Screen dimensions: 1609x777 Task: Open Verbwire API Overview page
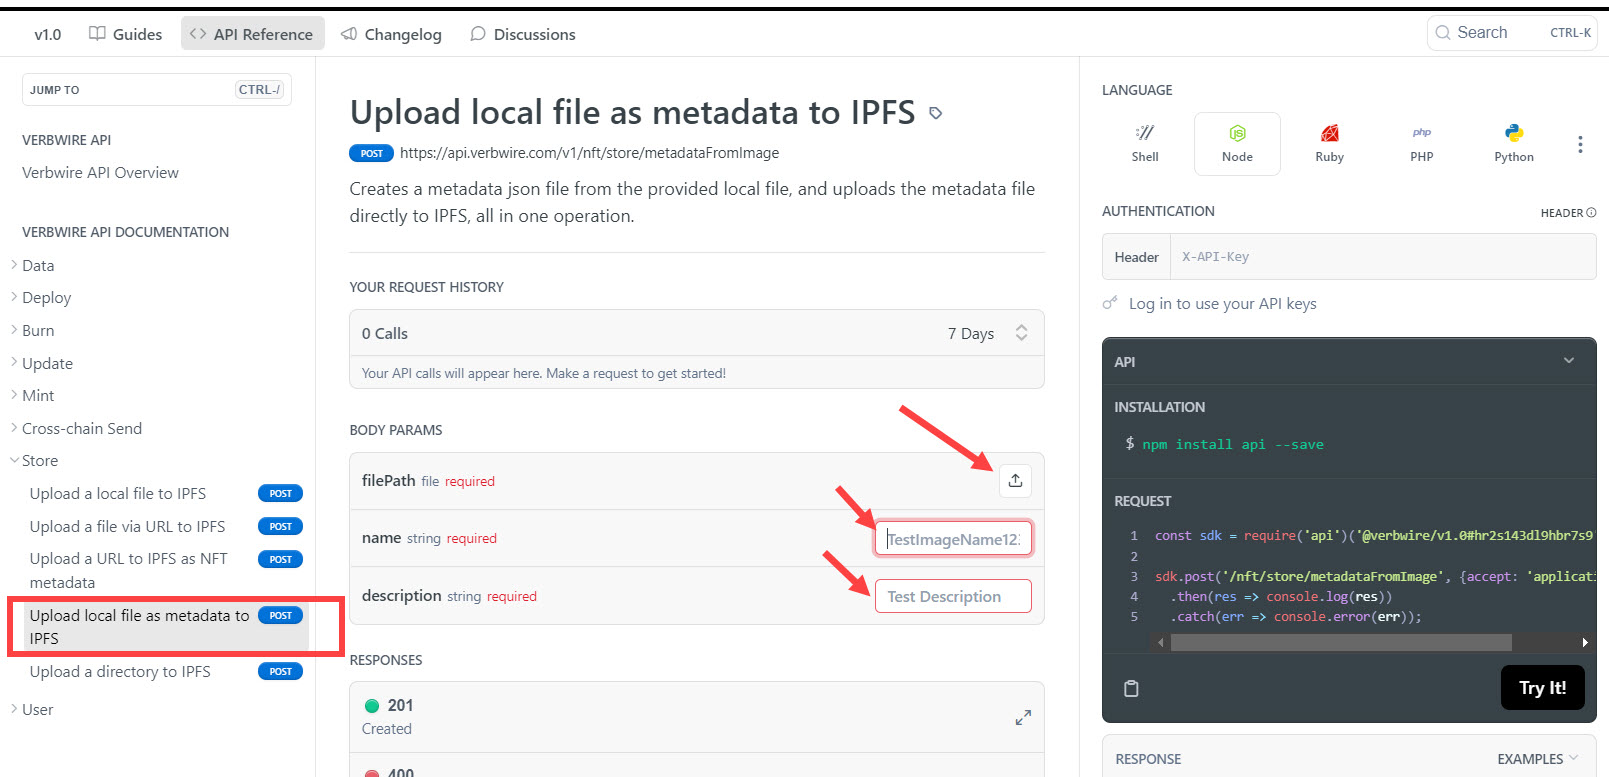pos(100,173)
